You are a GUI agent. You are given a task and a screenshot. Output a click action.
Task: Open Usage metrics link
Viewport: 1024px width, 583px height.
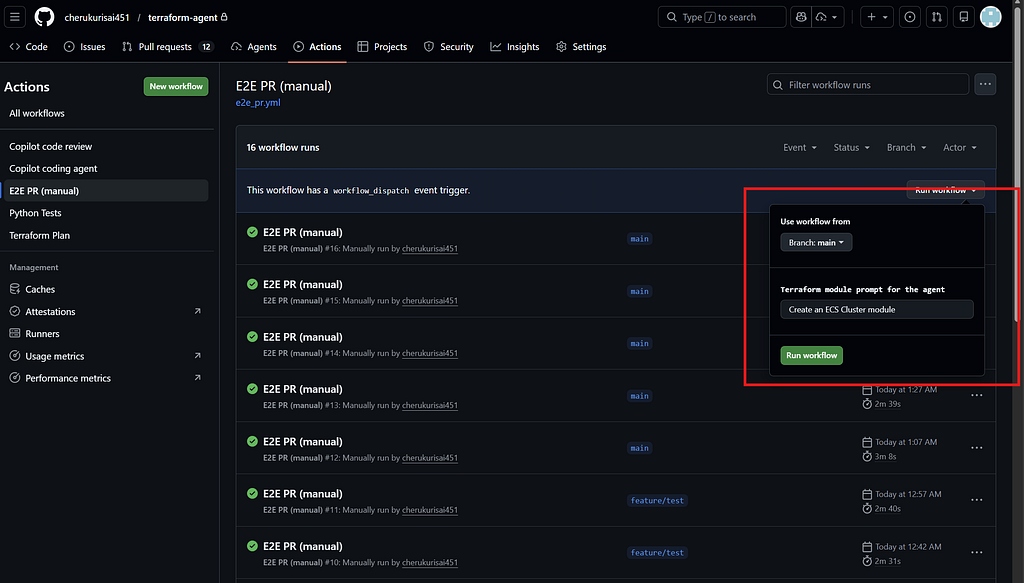105,356
